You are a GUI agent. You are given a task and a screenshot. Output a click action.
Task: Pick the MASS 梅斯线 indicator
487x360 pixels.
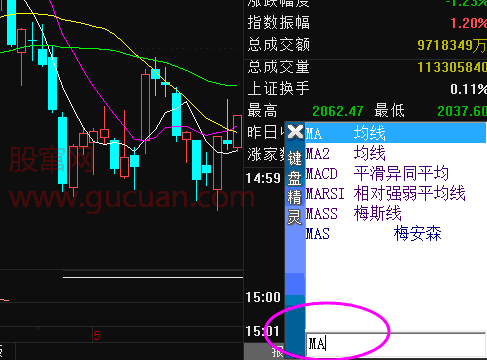pos(395,213)
